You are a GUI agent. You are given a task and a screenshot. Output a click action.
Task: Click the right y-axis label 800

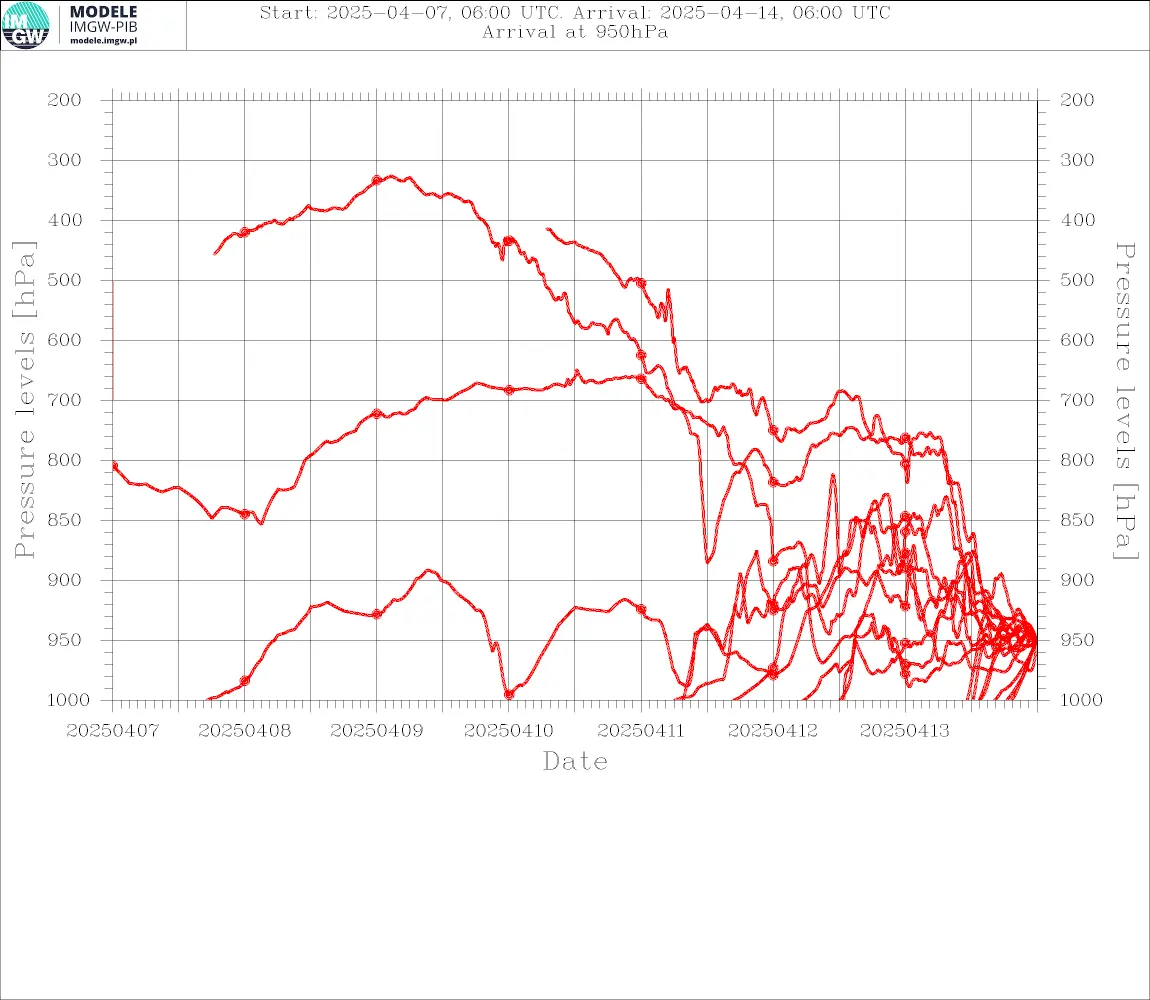(1077, 461)
